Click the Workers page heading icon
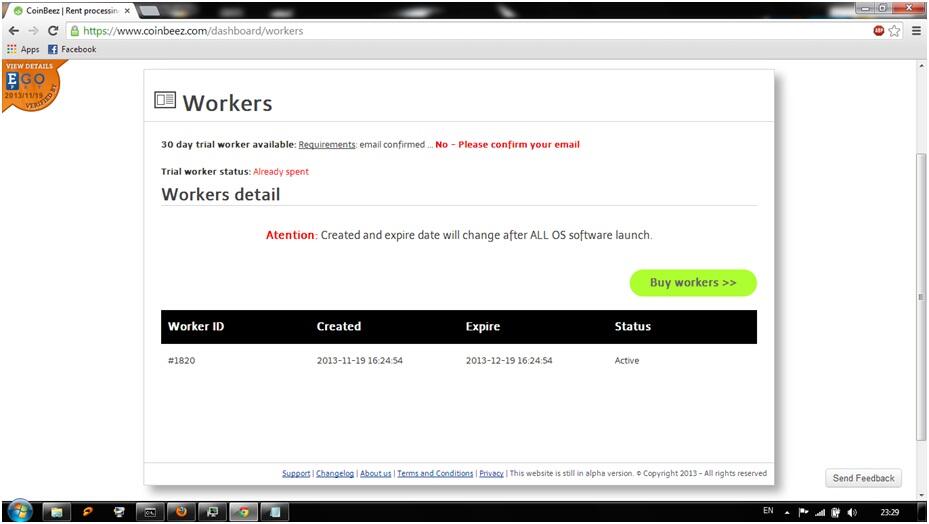 (165, 100)
